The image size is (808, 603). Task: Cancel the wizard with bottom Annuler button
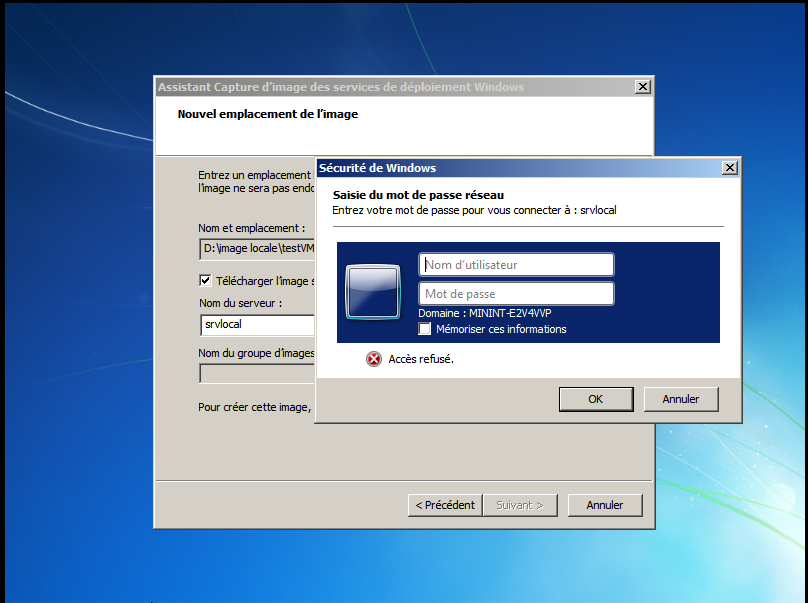[604, 505]
